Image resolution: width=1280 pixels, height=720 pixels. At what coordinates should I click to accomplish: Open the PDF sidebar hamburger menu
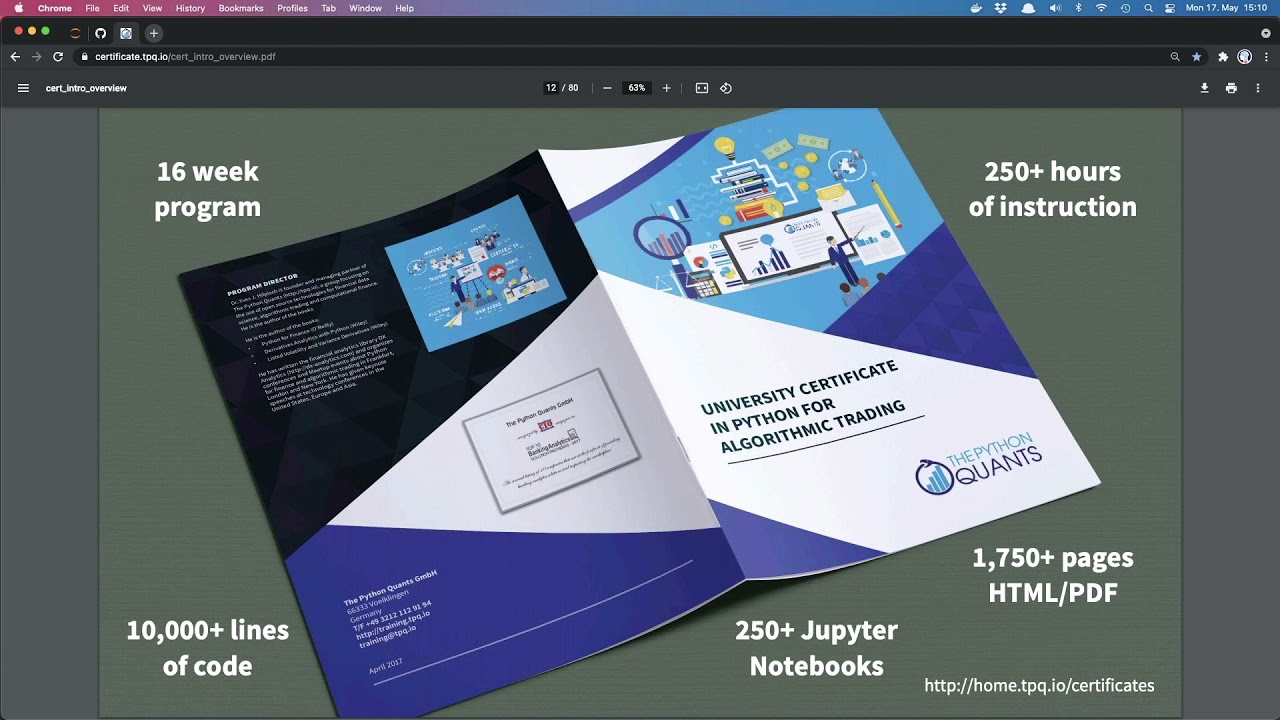(23, 88)
